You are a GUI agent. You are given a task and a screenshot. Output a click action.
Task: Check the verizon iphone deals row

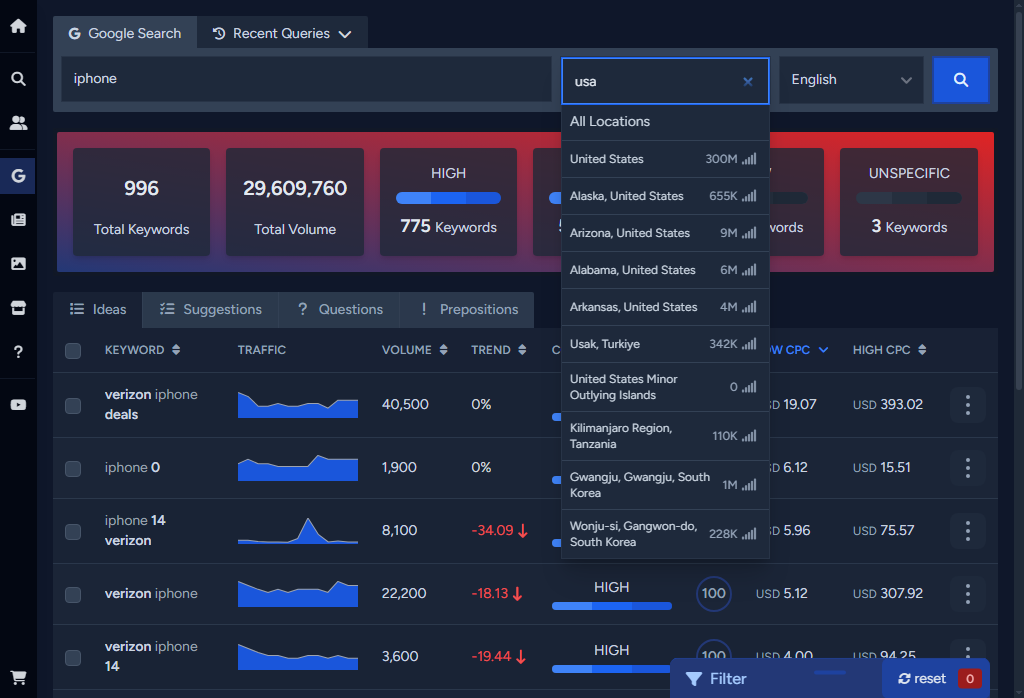(73, 405)
